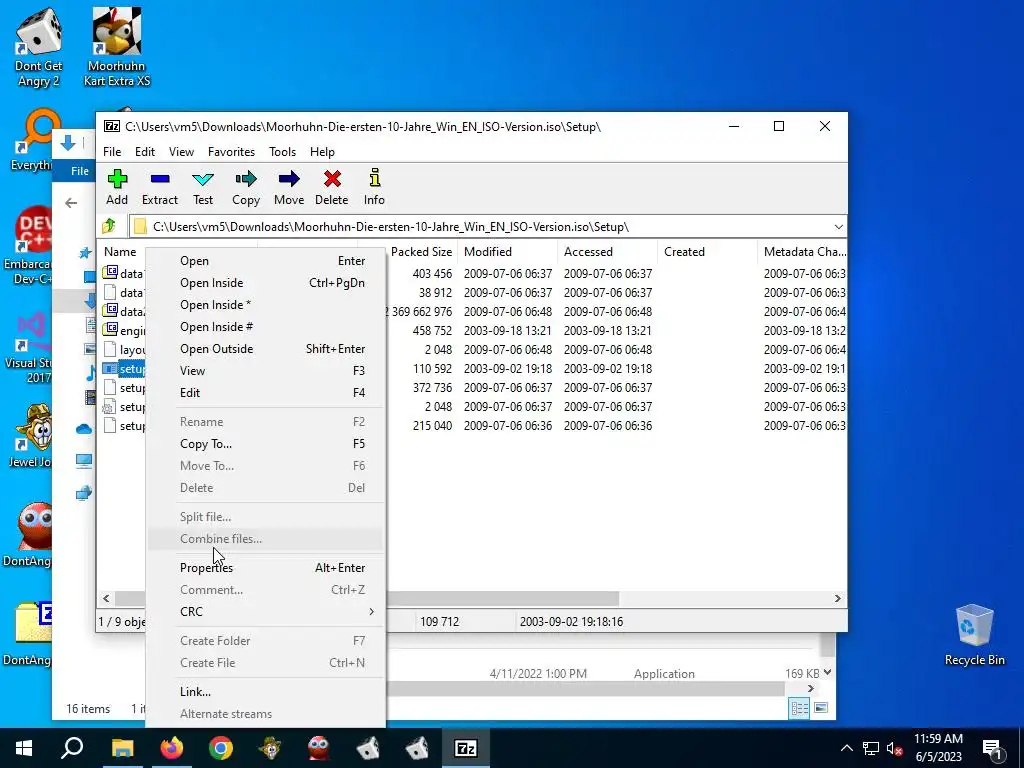
Task: Choose Properties in the context menu
Action: (266, 568)
